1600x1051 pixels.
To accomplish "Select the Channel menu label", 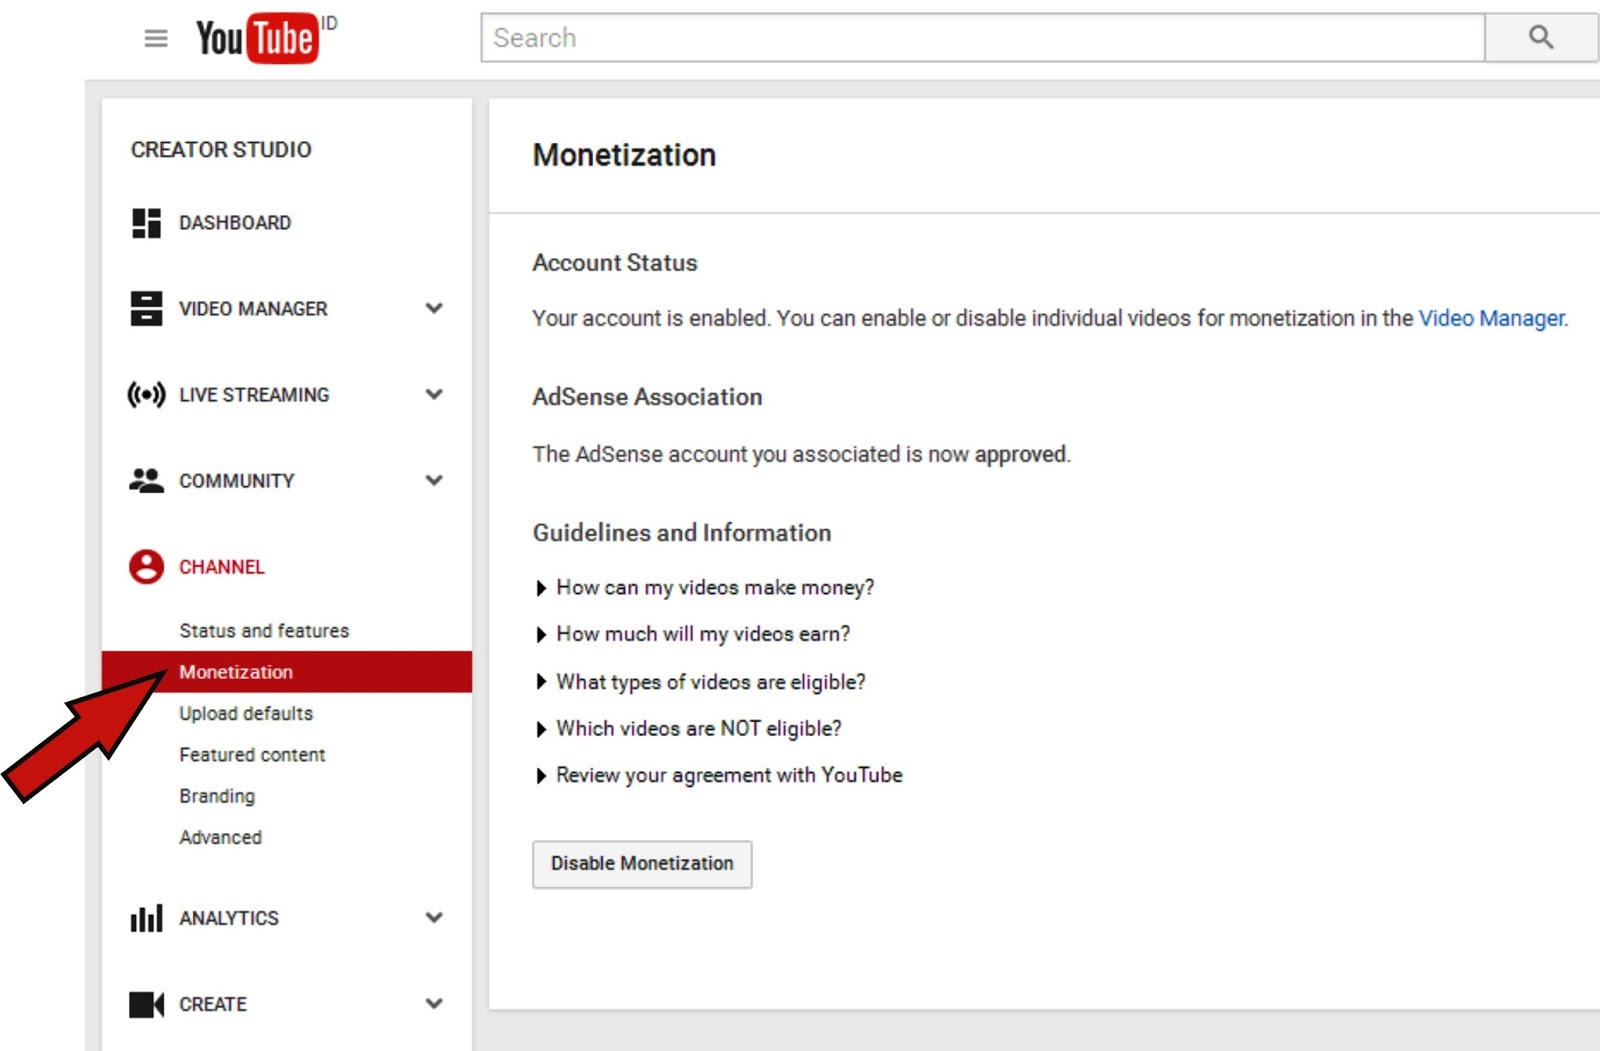I will point(222,567).
